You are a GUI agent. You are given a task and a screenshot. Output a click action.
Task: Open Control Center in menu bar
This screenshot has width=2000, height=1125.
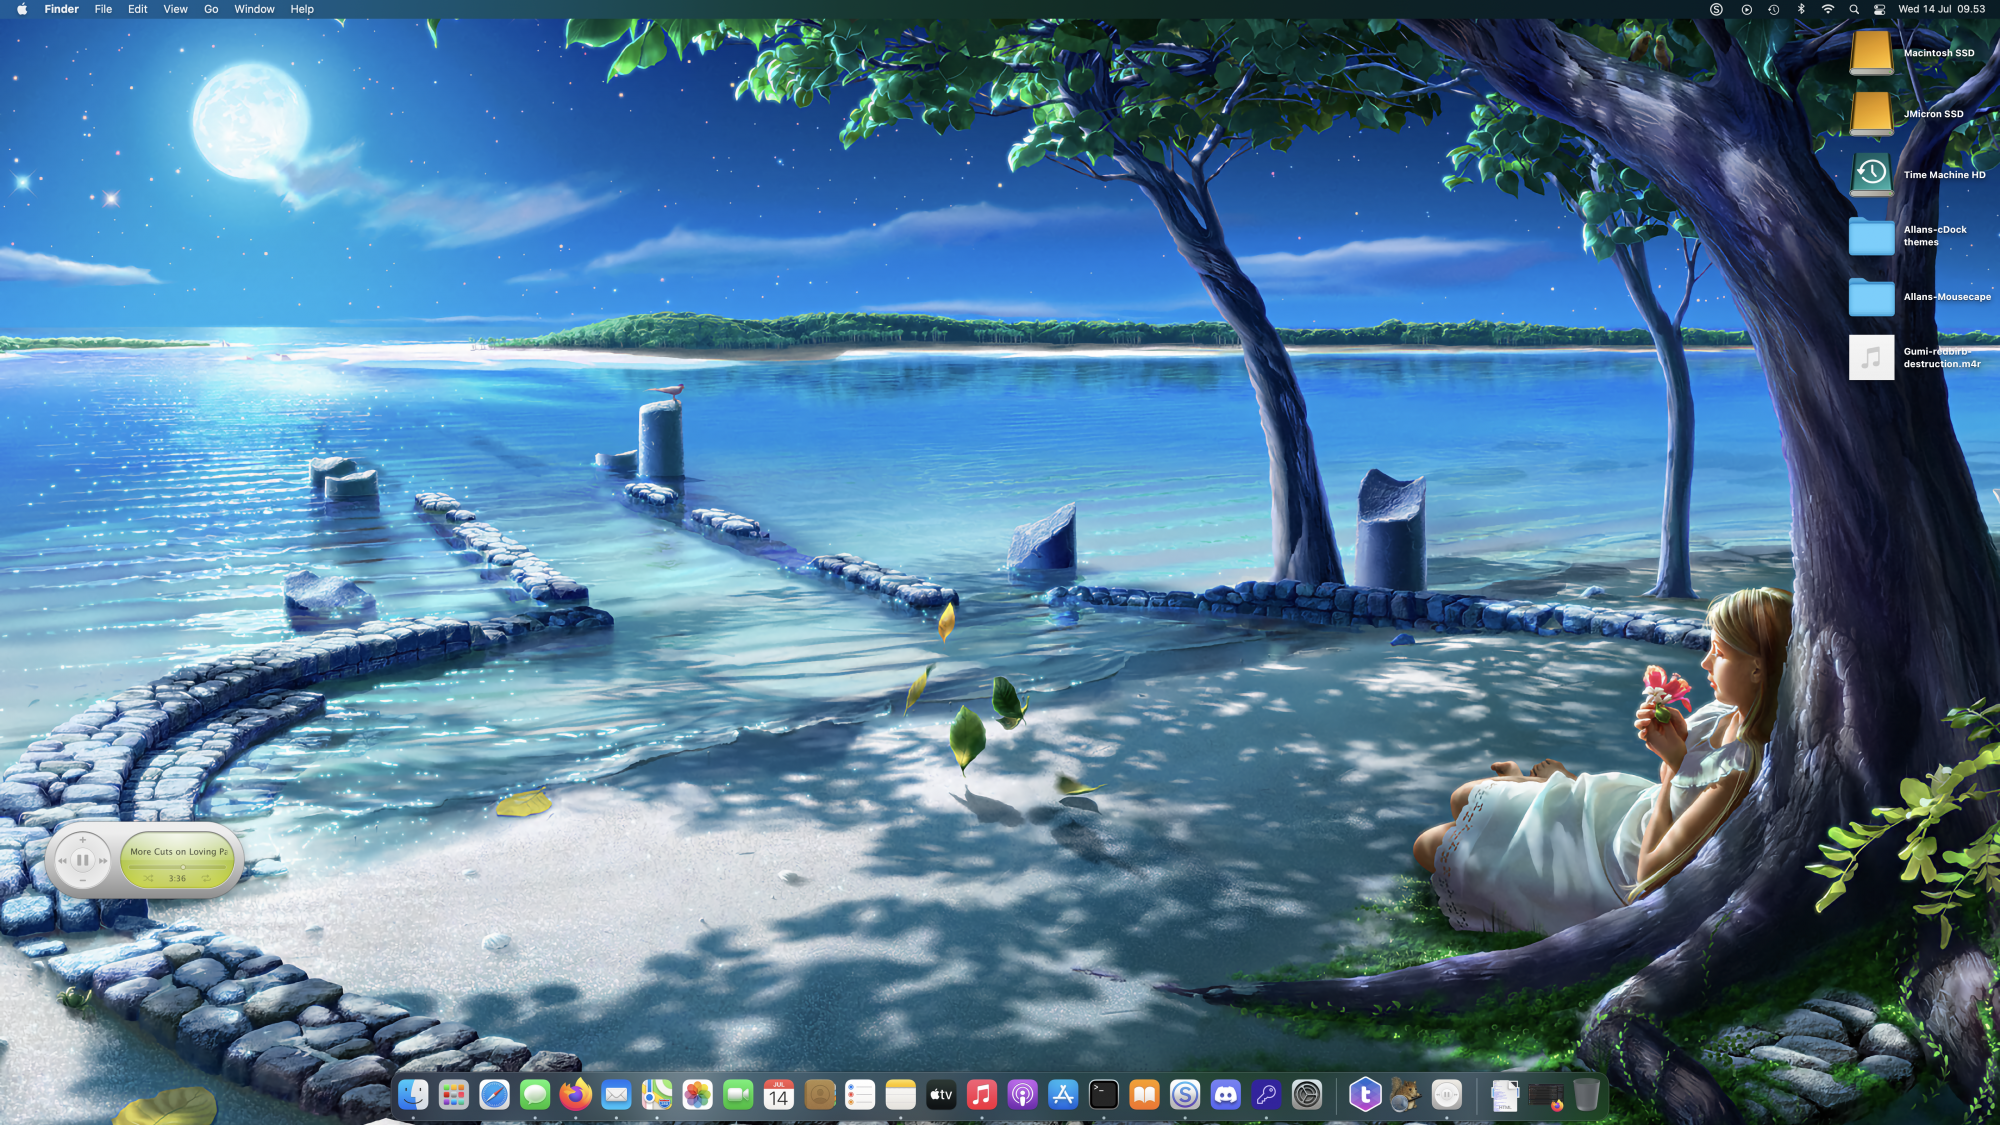tap(1879, 9)
